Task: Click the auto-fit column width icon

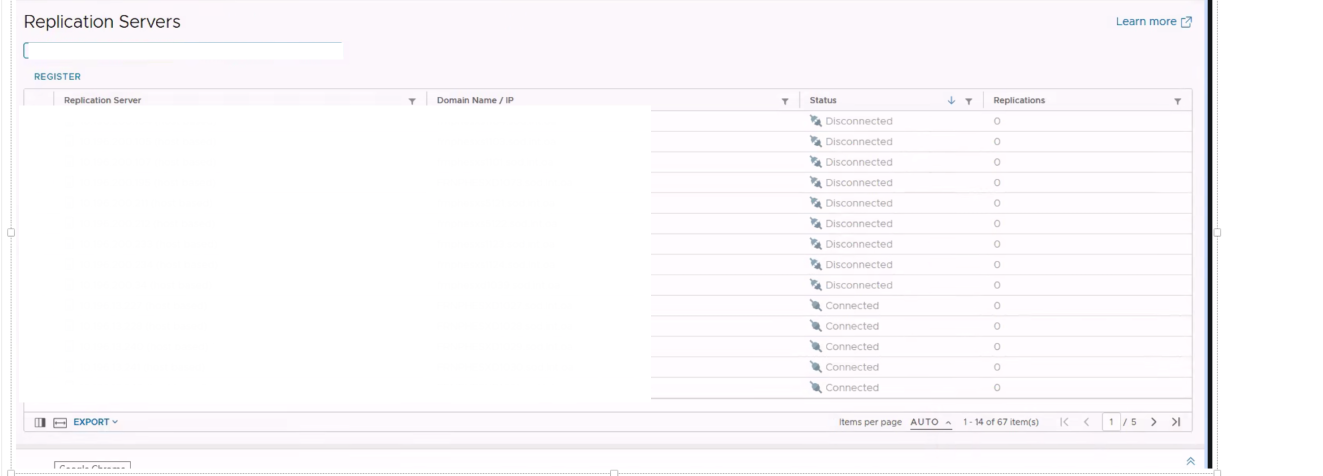Action: (60, 422)
